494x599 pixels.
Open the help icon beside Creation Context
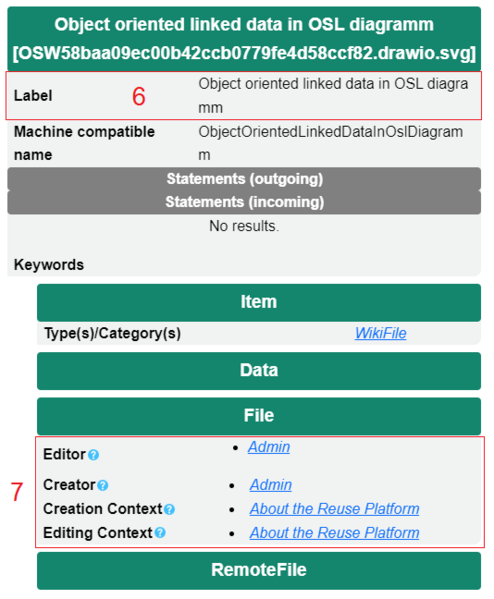point(169,509)
